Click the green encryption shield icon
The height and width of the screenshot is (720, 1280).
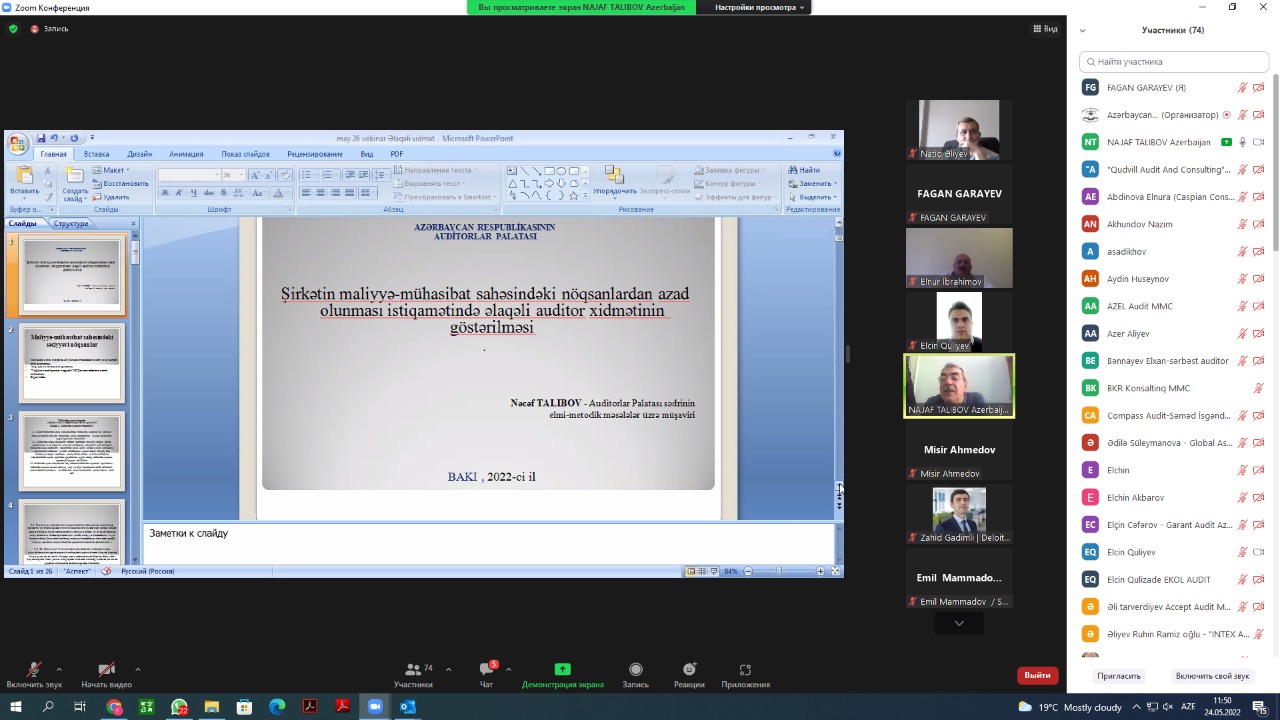13,29
